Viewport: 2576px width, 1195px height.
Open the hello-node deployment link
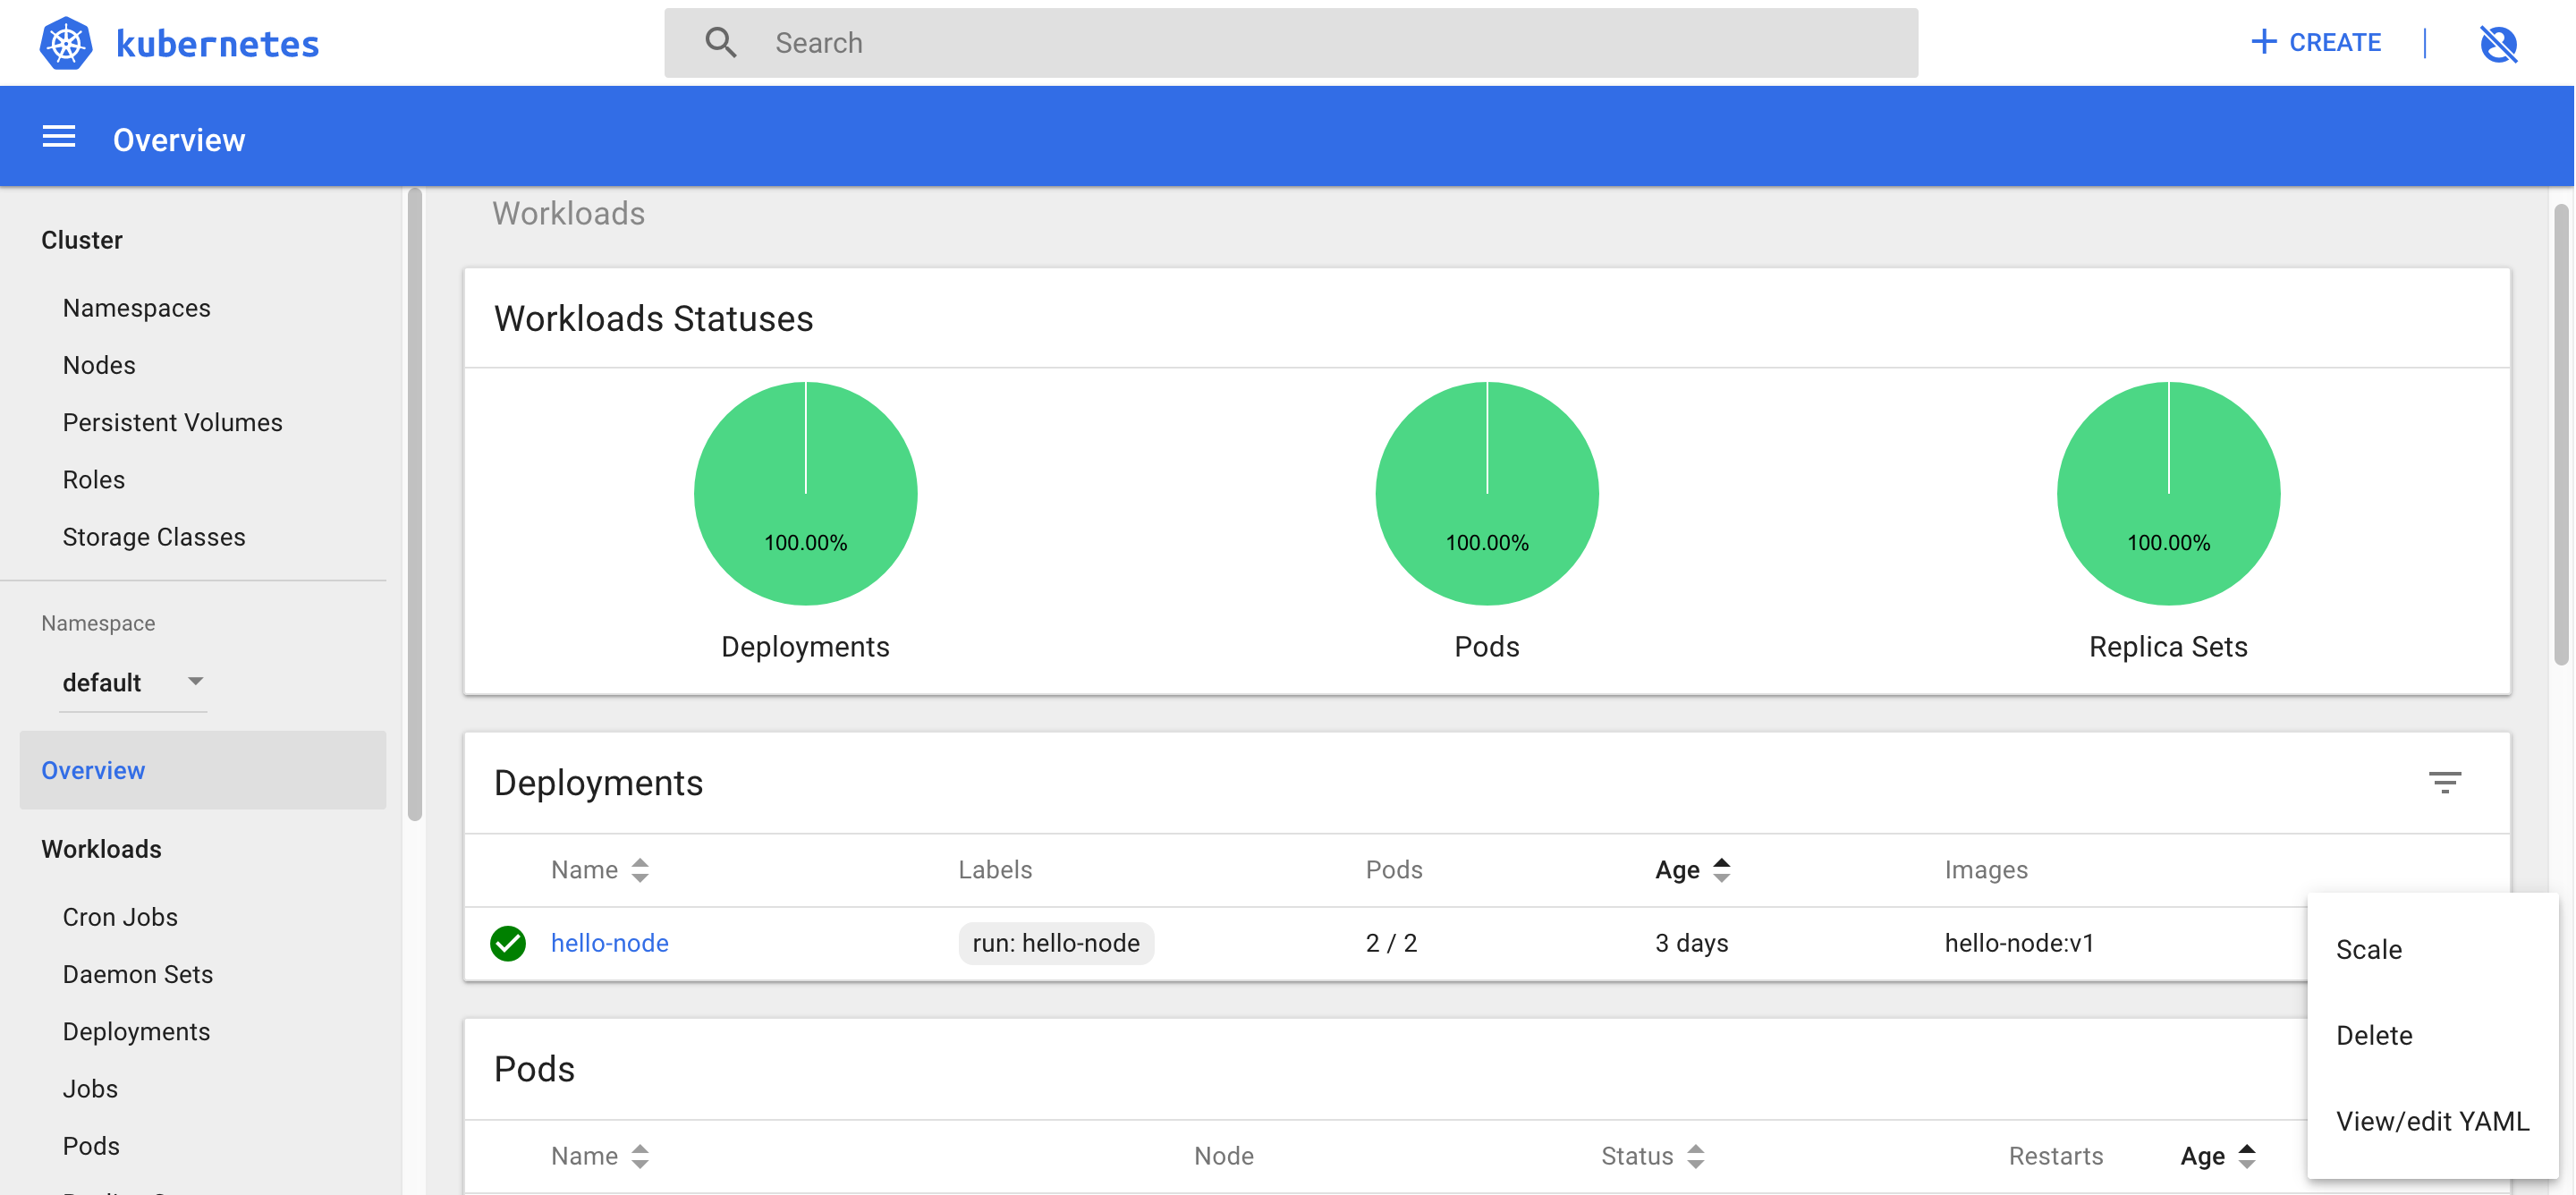[x=609, y=943]
